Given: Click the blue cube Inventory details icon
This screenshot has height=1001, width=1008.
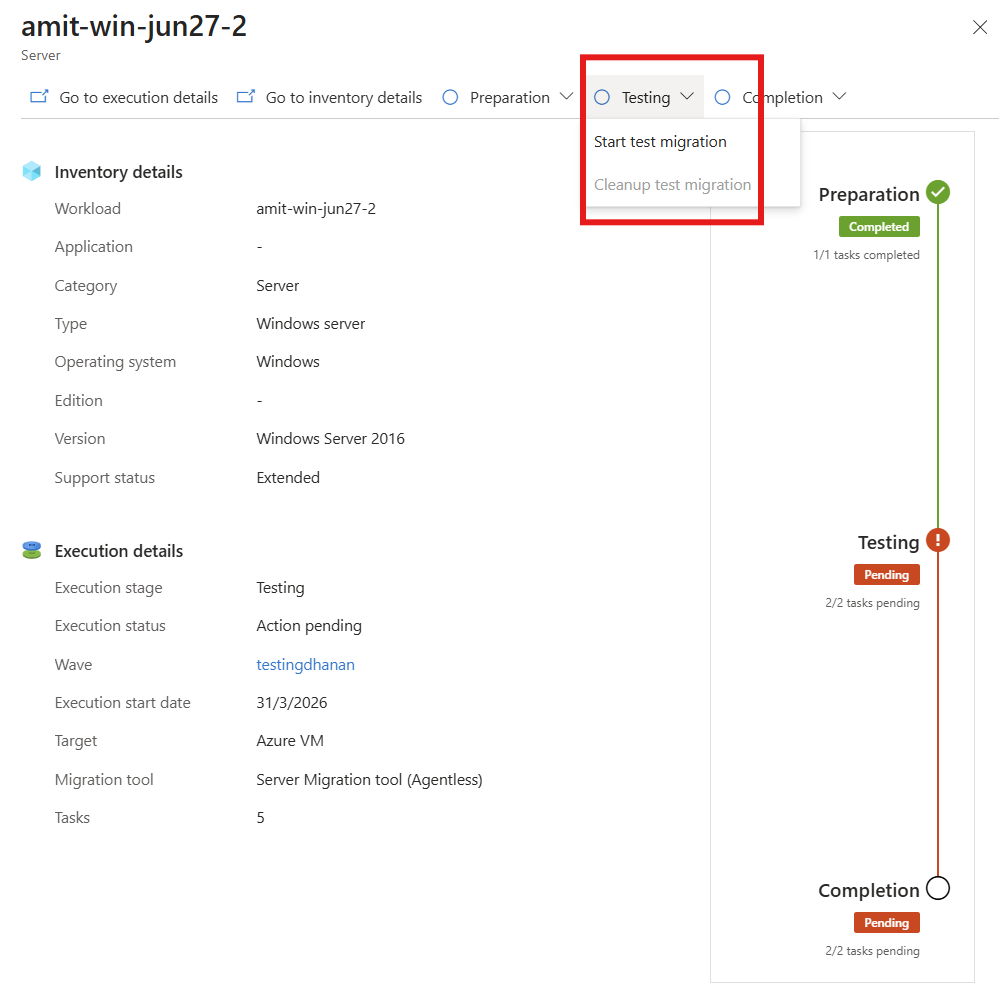Looking at the screenshot, I should (x=32, y=172).
